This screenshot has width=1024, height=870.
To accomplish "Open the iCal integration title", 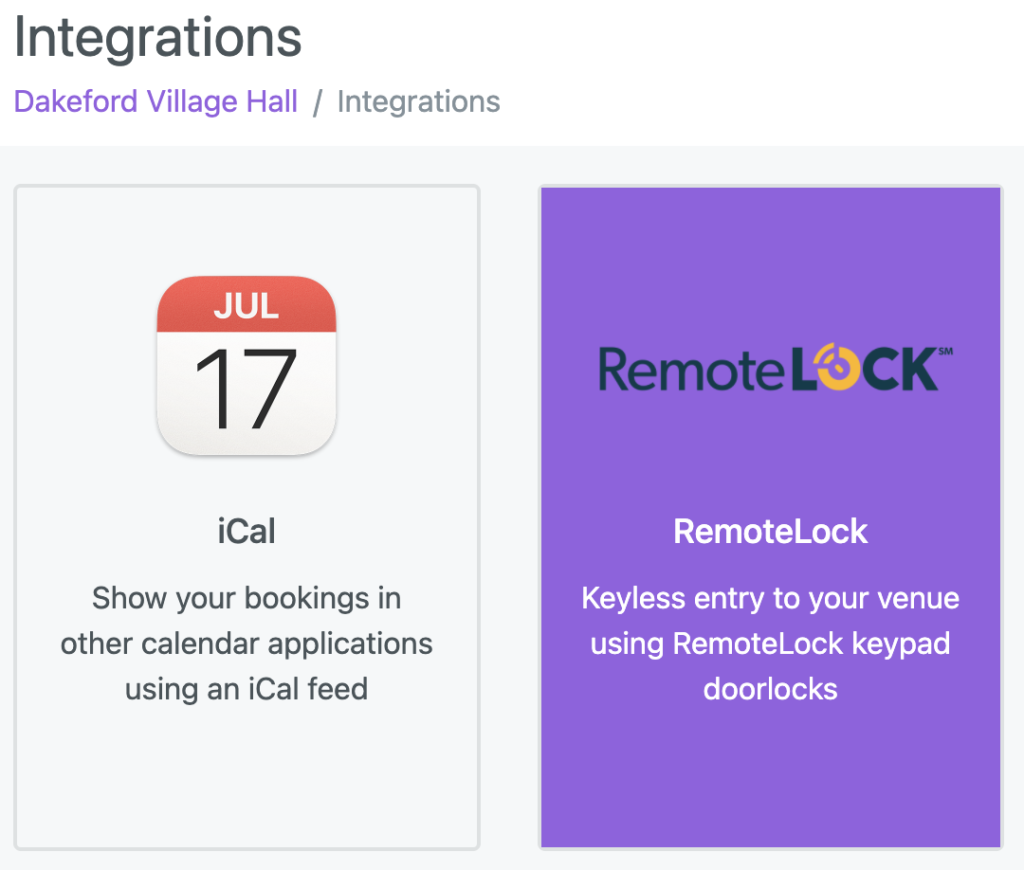I will pos(246,530).
